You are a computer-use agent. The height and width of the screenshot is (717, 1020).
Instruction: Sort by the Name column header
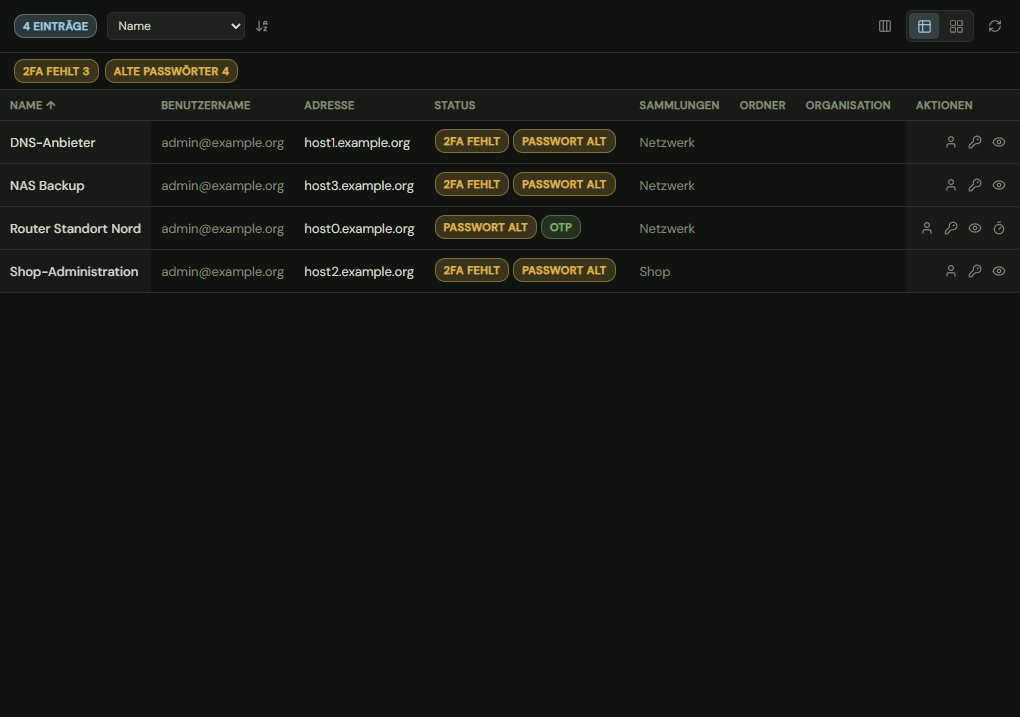(x=33, y=105)
